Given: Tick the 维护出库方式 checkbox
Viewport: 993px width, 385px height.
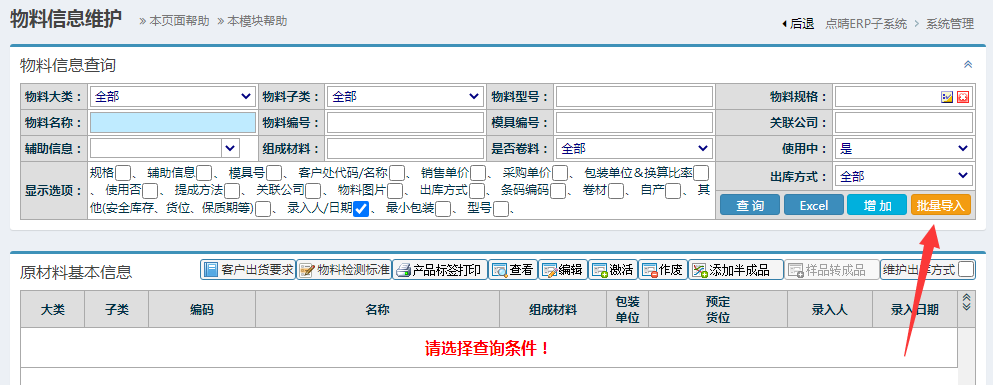Looking at the screenshot, I should tap(966, 270).
